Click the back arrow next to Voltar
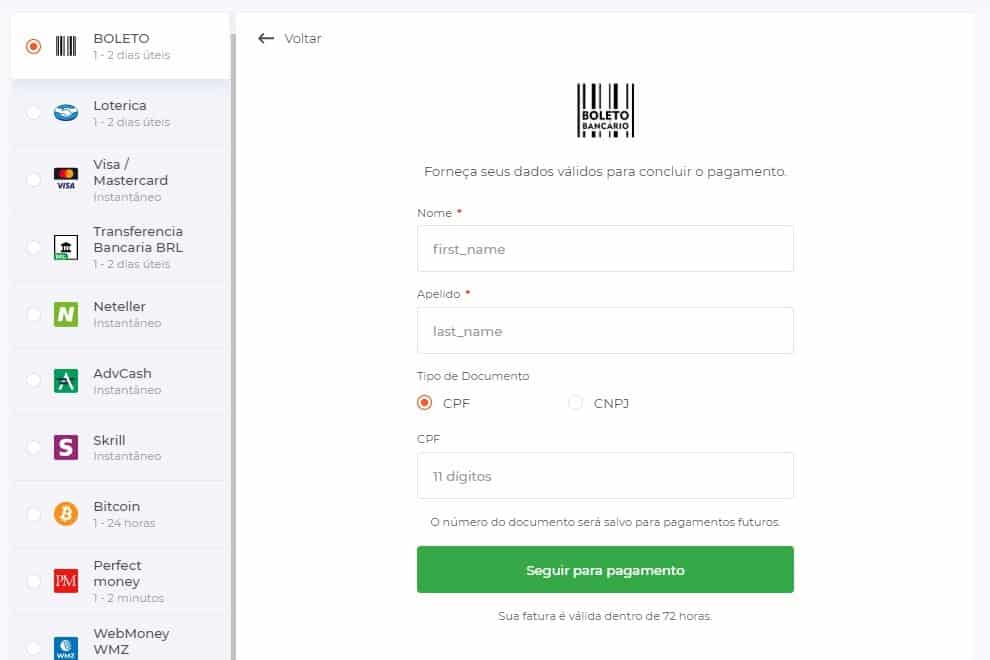990x660 pixels. (x=266, y=39)
